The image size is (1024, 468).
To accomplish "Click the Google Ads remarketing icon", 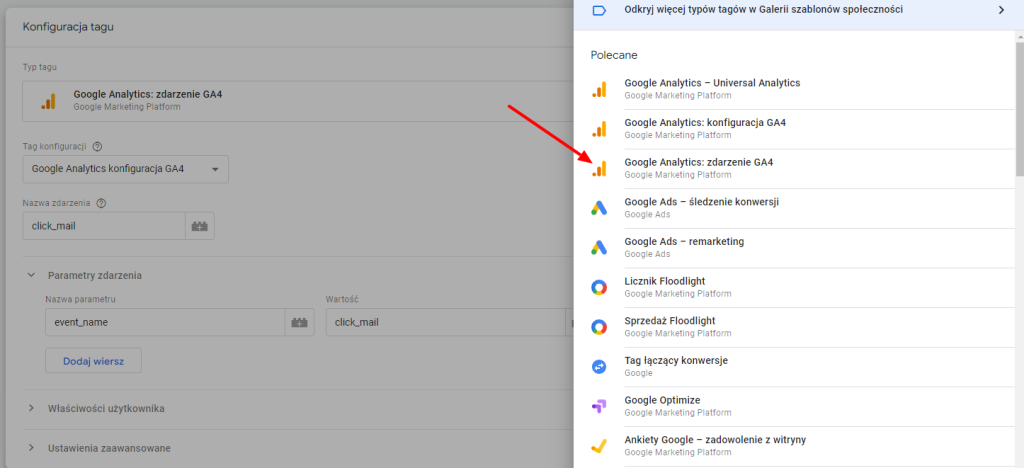I will [600, 247].
